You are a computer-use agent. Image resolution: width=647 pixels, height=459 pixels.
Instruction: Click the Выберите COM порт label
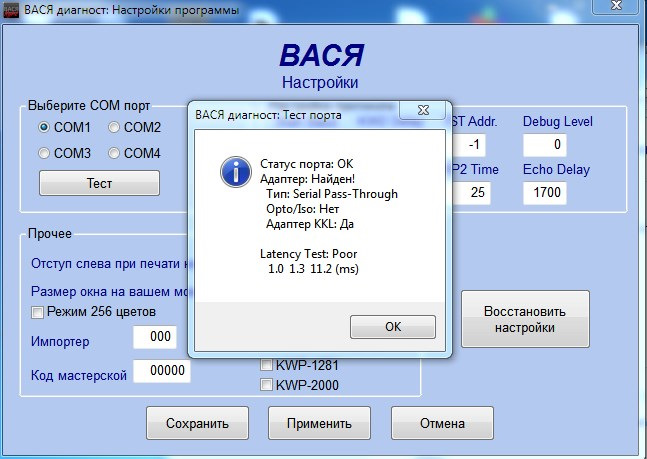[89, 106]
